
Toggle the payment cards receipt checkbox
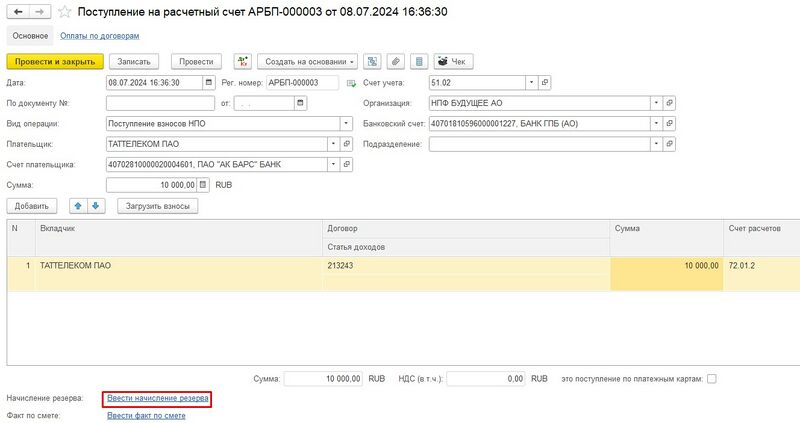click(712, 379)
